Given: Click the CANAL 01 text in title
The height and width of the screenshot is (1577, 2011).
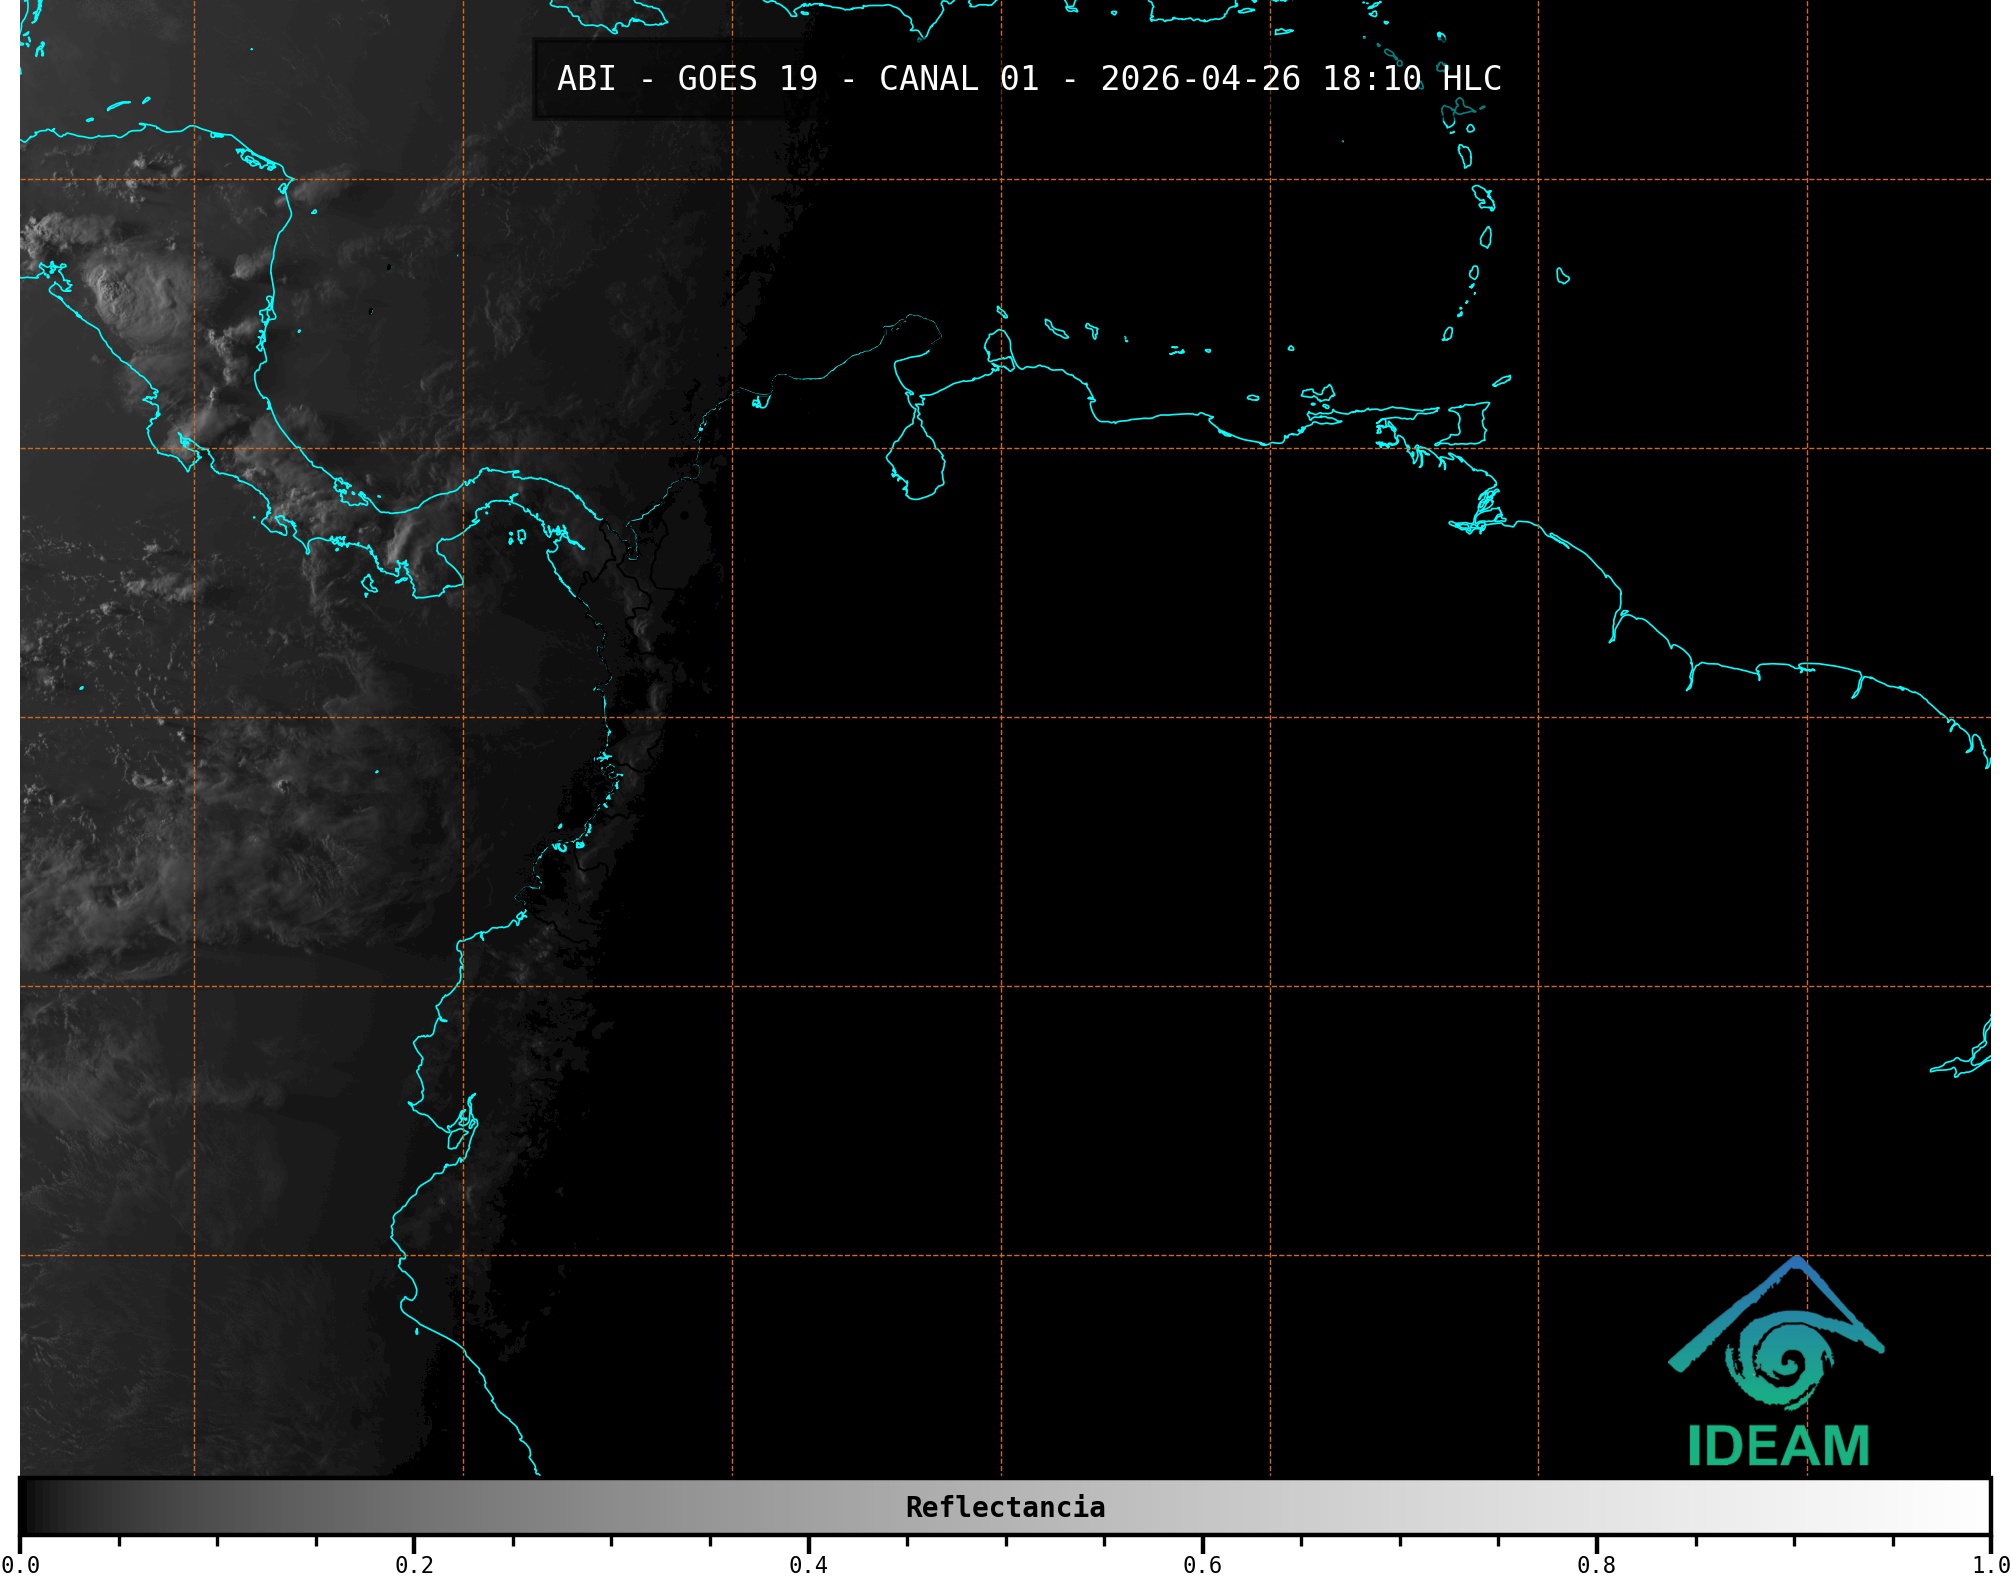Looking at the screenshot, I should pos(958,79).
